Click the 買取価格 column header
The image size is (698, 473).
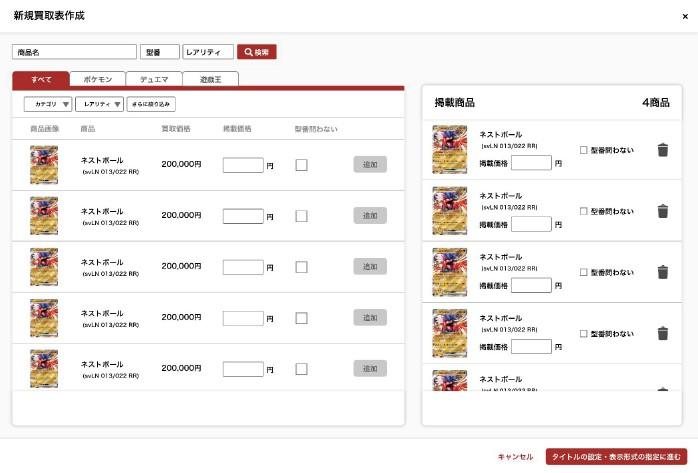[x=176, y=129]
